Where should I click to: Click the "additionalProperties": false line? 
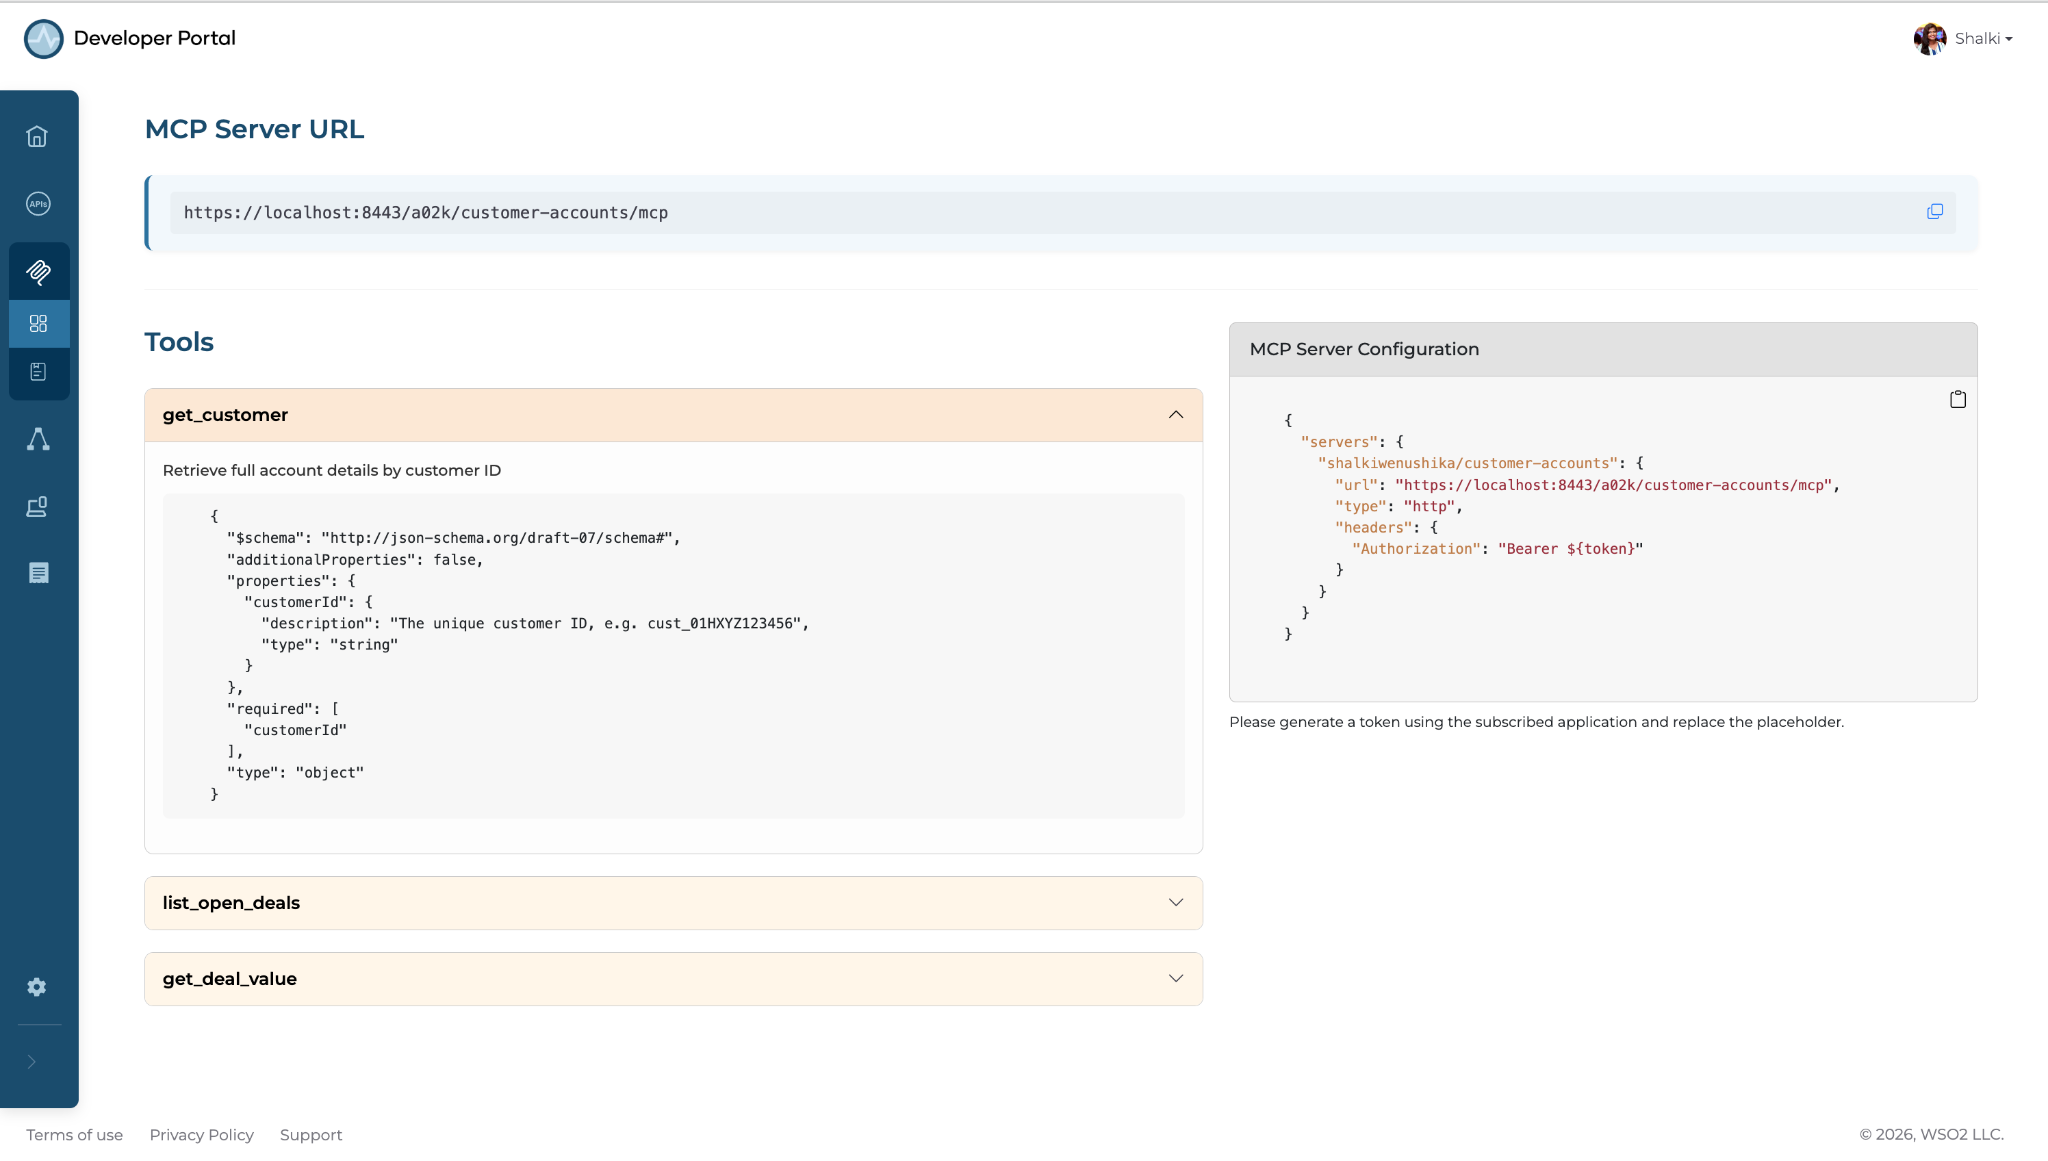(x=355, y=560)
